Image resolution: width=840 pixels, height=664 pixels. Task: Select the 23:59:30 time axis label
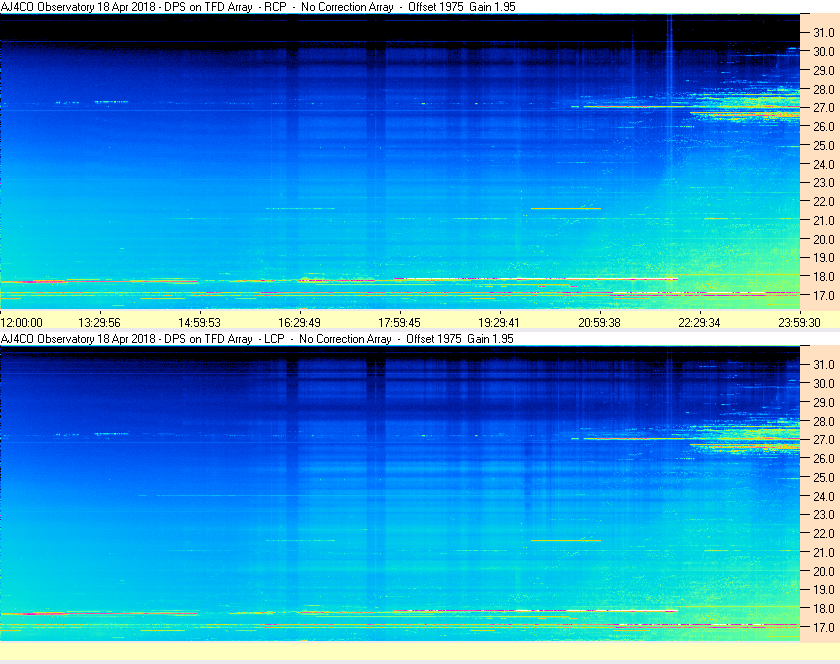click(x=799, y=323)
